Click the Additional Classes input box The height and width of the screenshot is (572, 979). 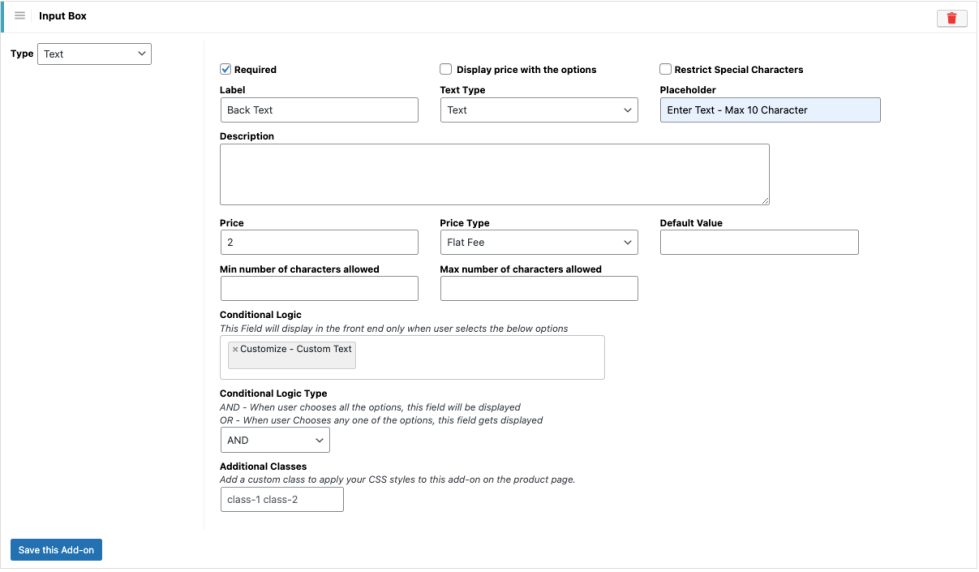[281, 499]
